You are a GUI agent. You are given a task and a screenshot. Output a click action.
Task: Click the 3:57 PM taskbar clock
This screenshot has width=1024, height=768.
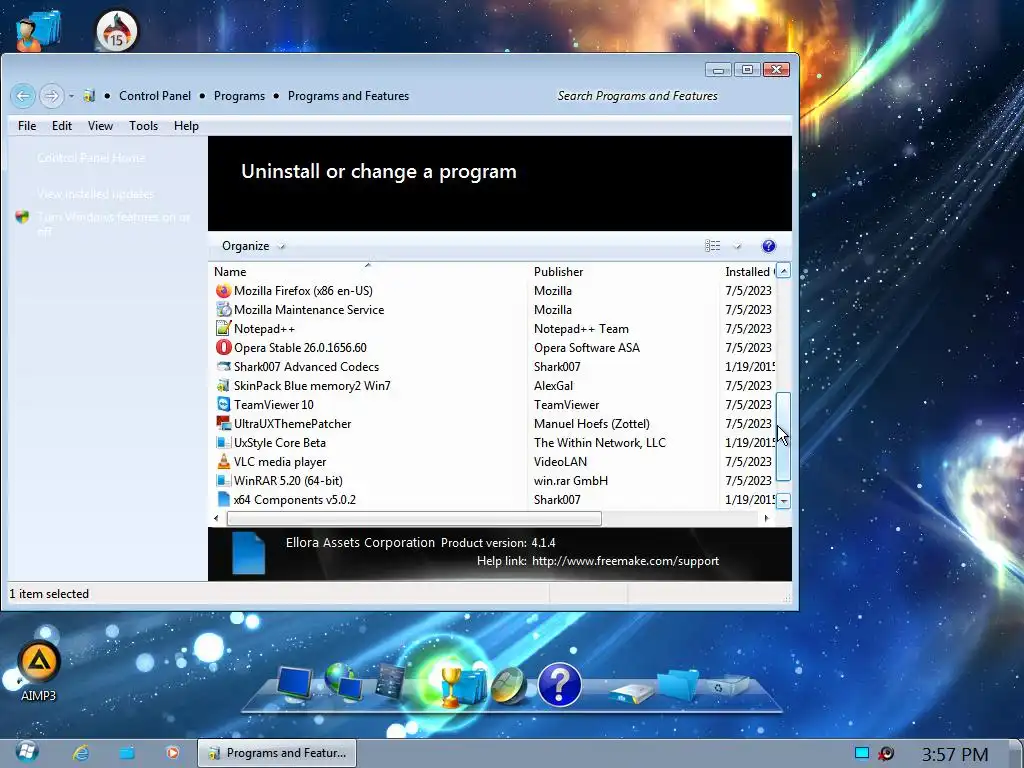954,755
